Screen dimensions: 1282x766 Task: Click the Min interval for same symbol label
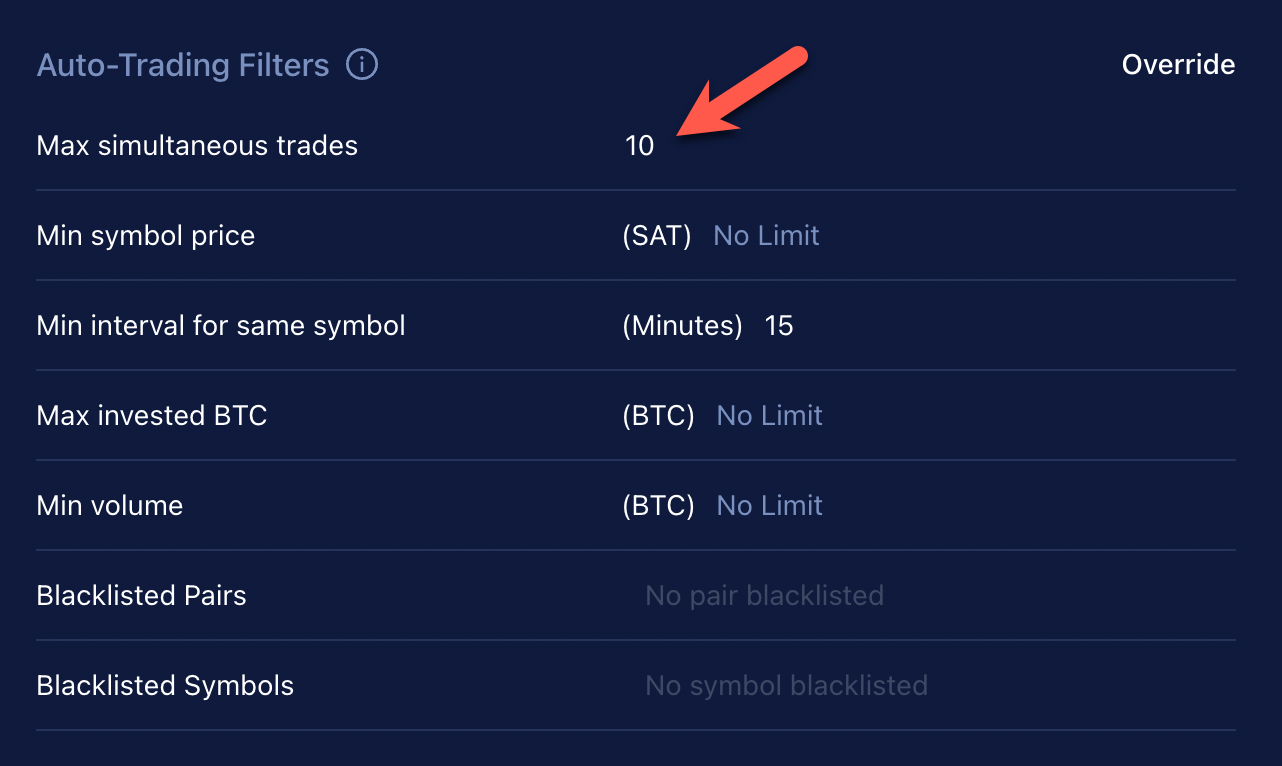click(221, 326)
